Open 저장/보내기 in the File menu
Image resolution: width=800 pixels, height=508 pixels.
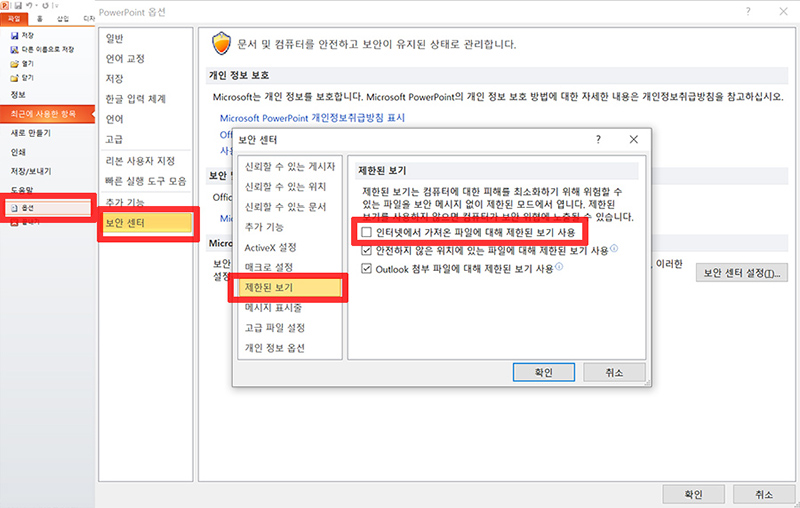tap(31, 171)
